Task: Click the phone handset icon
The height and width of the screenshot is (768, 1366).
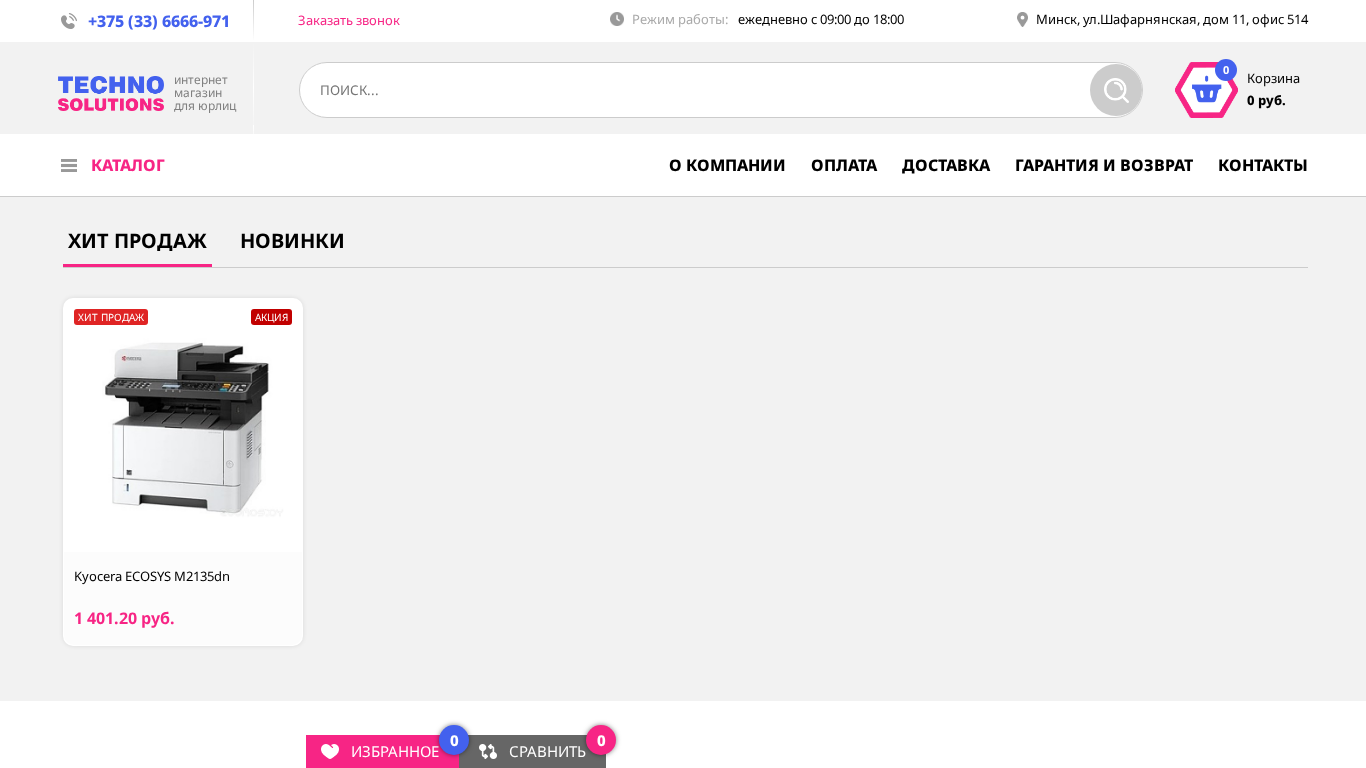Action: pyautogui.click(x=69, y=21)
